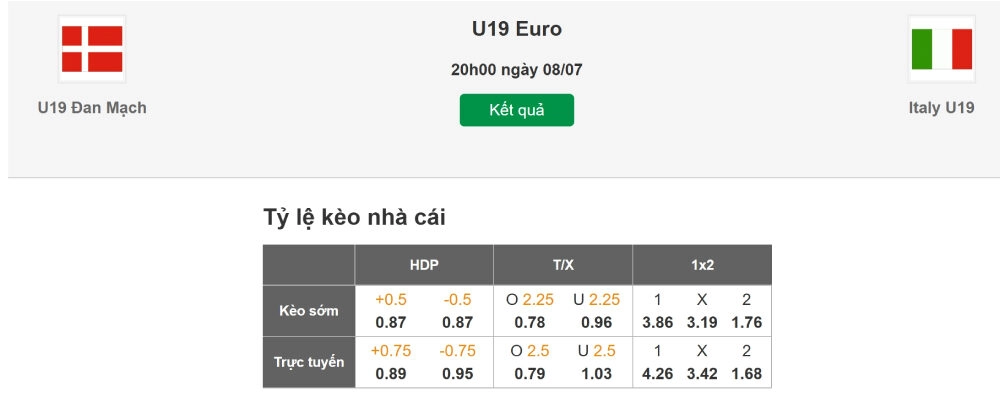Select the T/X column header
This screenshot has height=403, width=1000.
pos(563,265)
